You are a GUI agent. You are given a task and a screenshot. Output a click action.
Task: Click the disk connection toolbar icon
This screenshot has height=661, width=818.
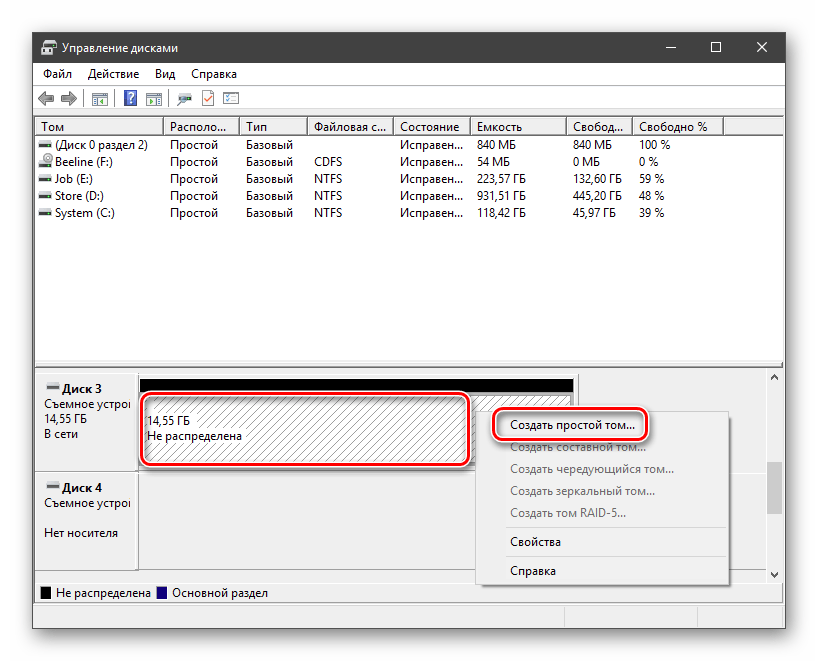[x=184, y=98]
